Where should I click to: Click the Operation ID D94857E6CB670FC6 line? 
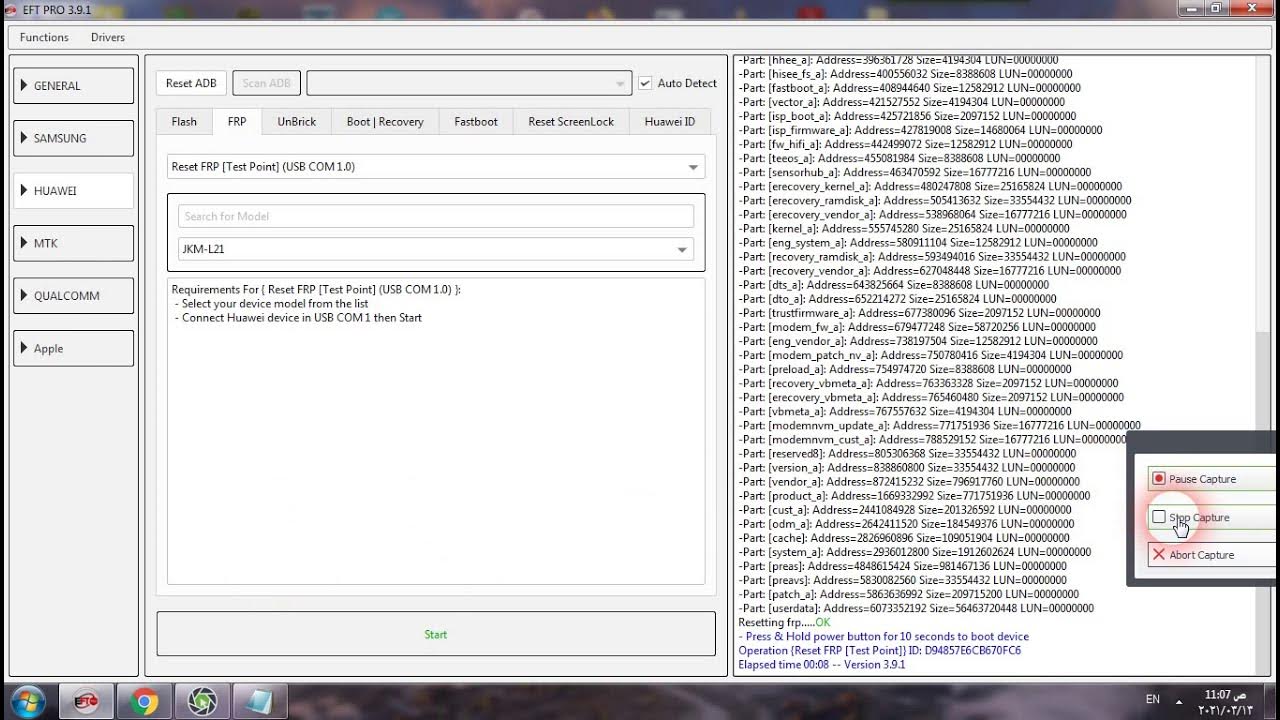[x=880, y=650]
